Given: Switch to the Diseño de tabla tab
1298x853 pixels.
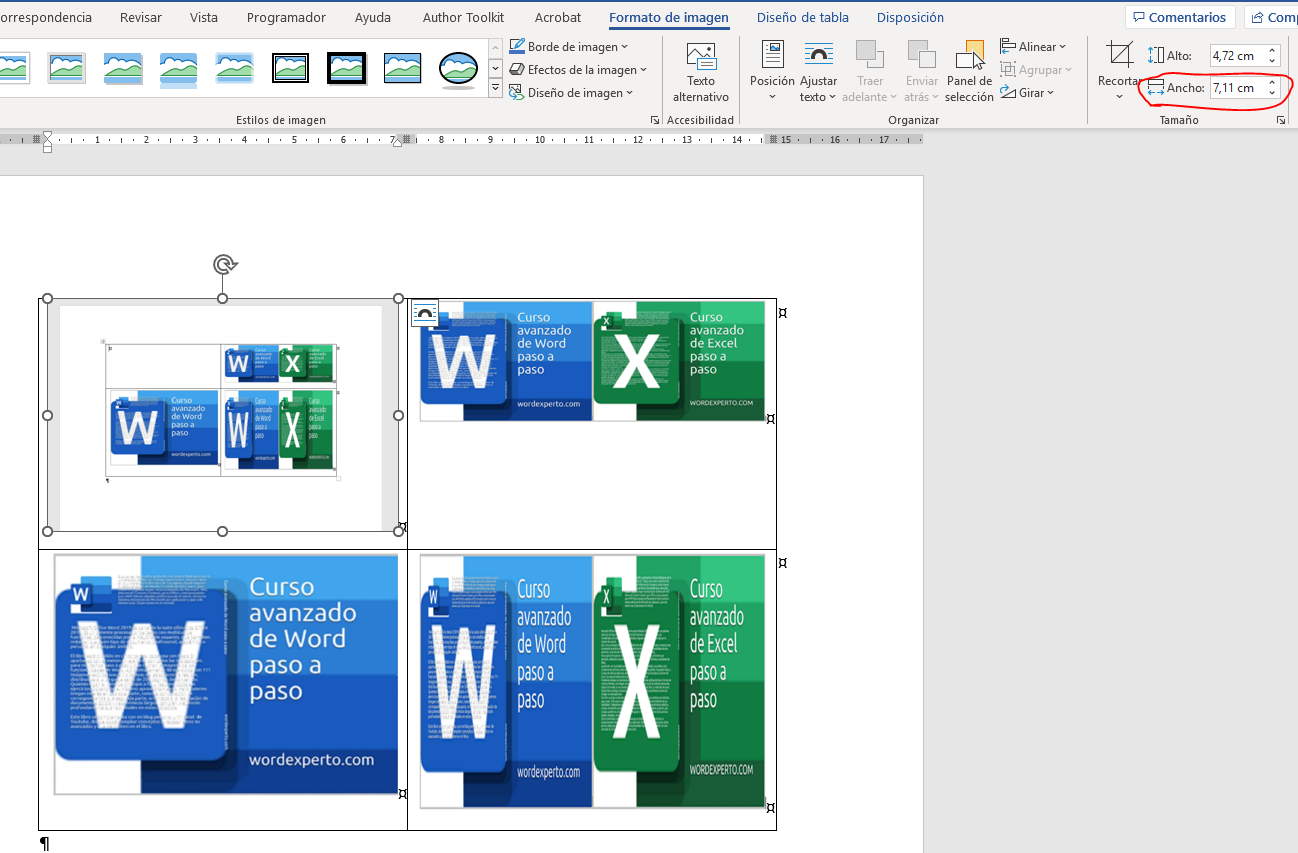Looking at the screenshot, I should pyautogui.click(x=802, y=18).
